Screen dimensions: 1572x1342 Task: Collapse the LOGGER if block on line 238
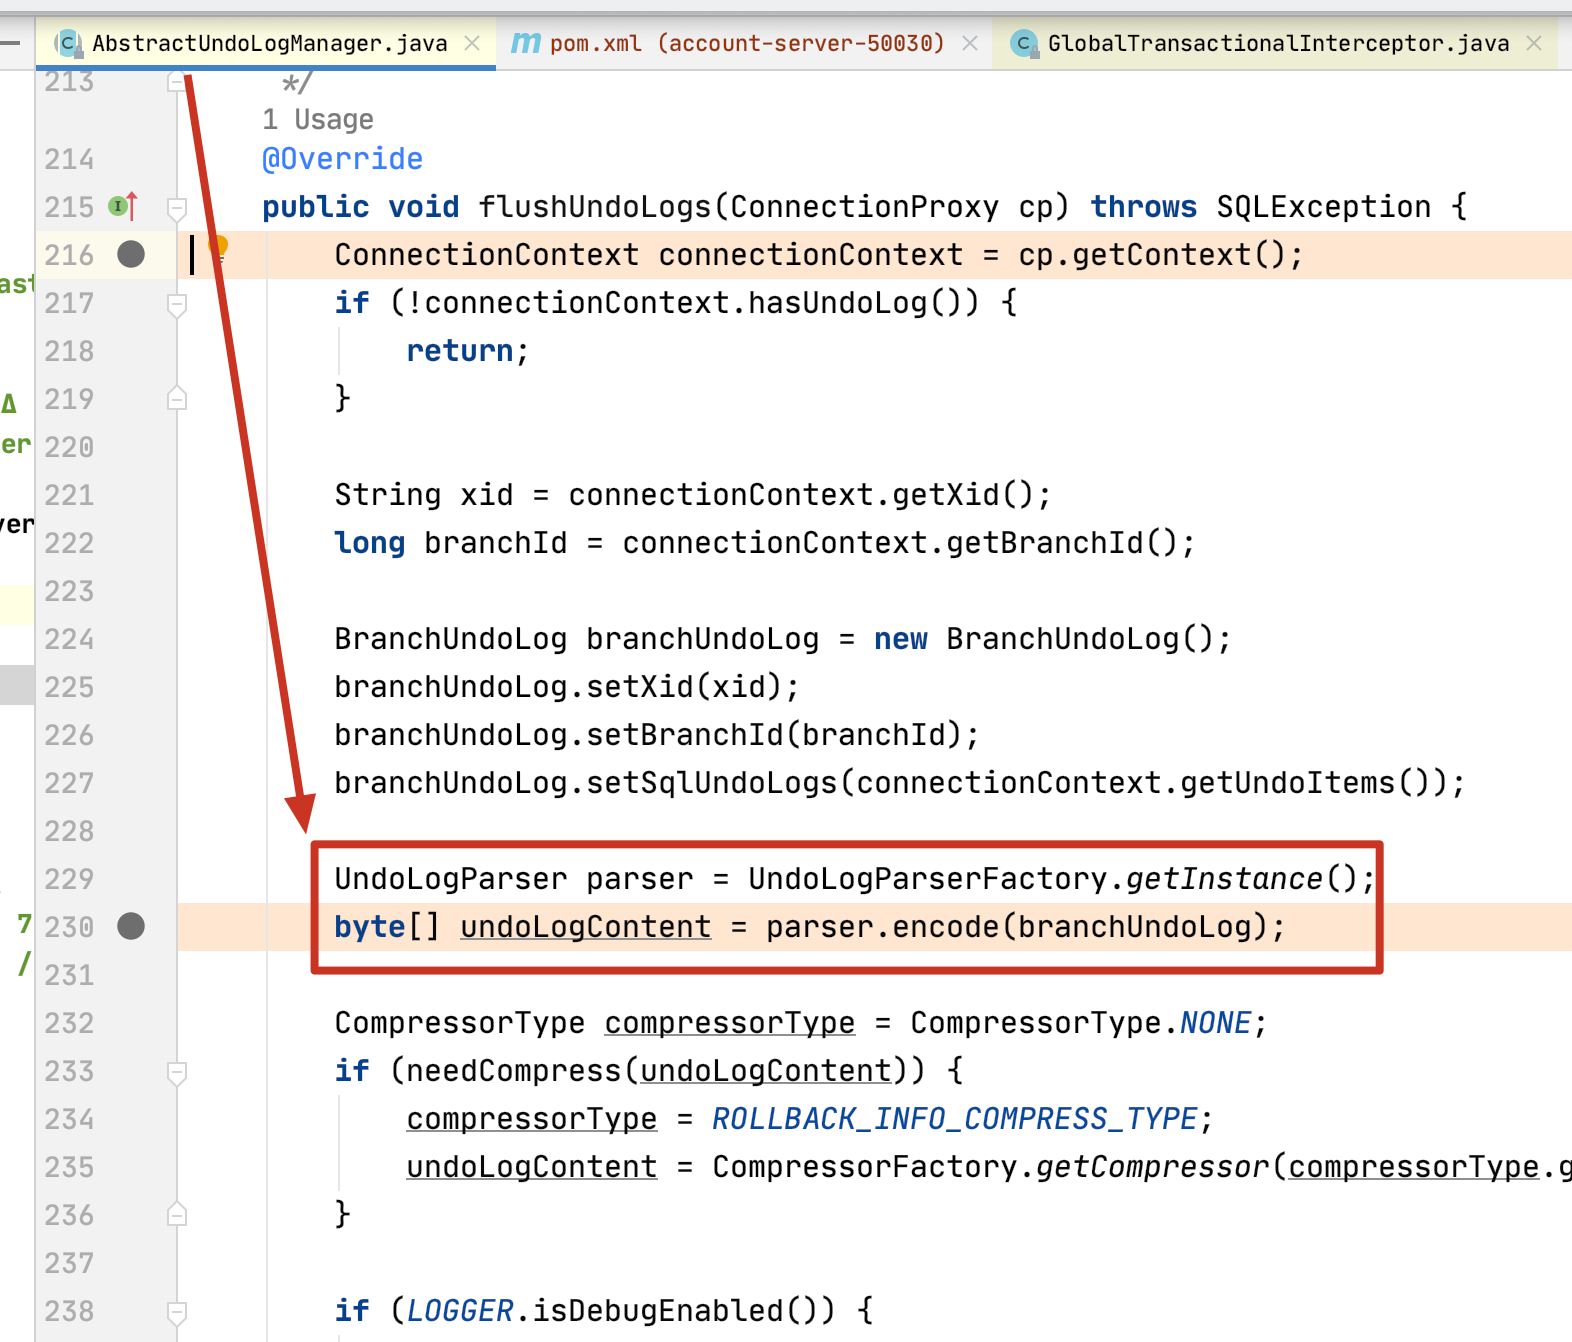[x=177, y=1312]
